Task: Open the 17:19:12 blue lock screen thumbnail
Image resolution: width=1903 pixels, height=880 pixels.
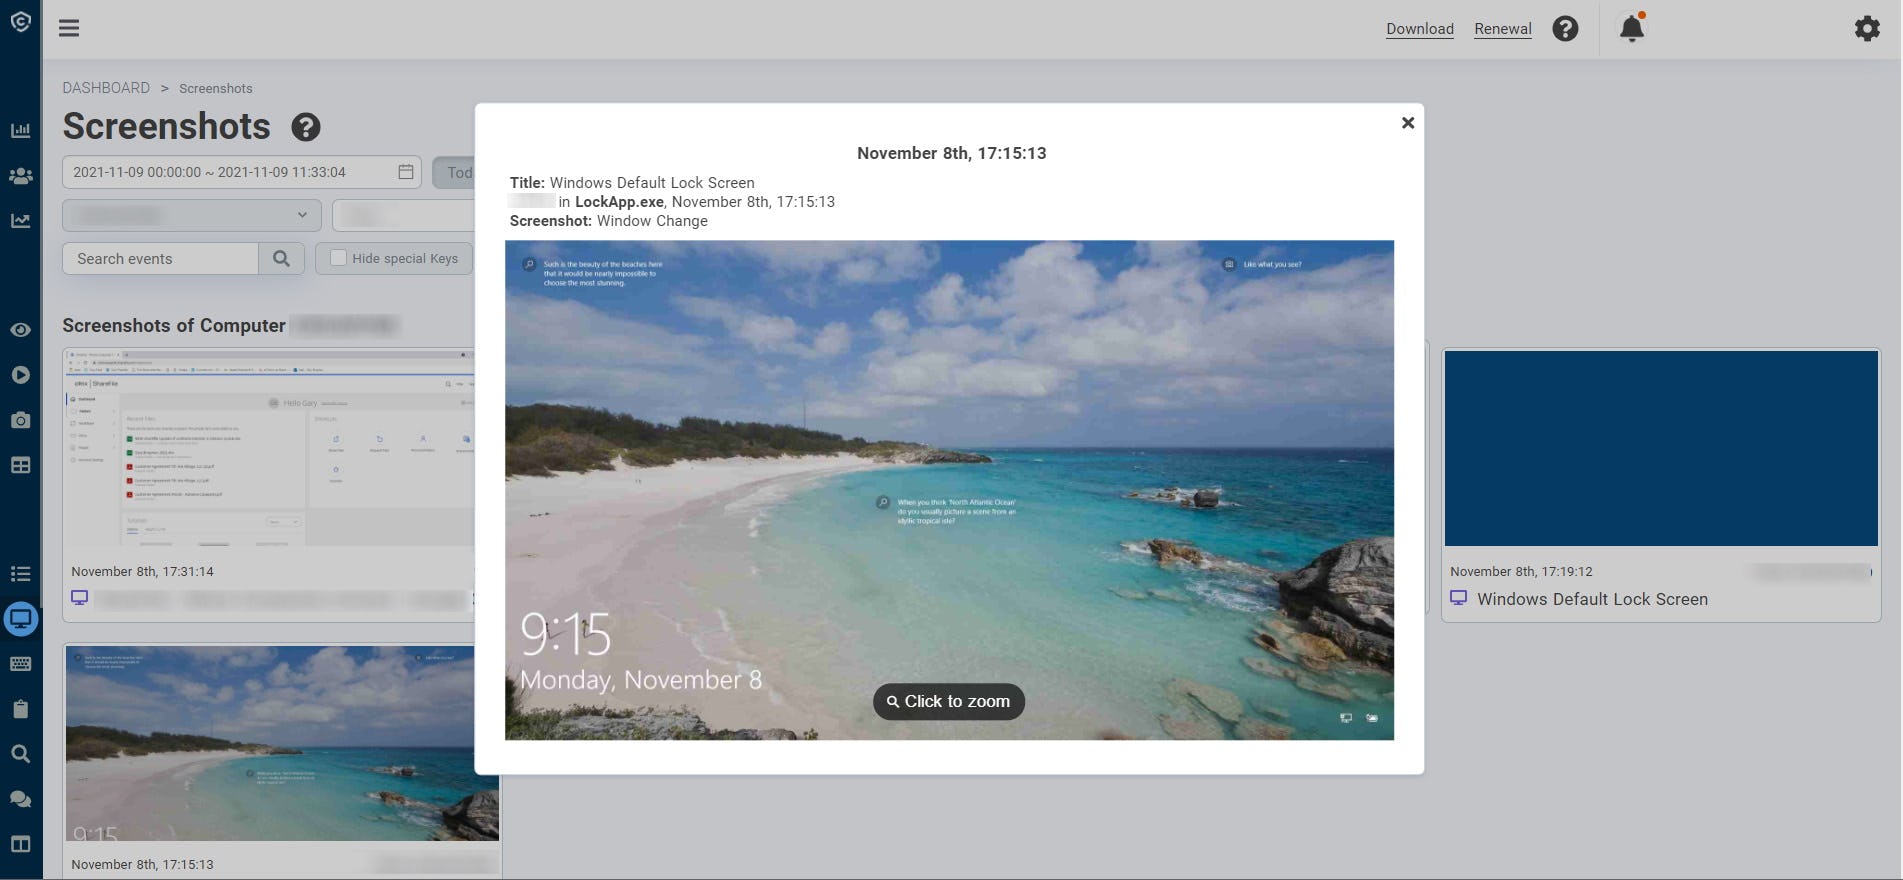Action: pos(1660,448)
